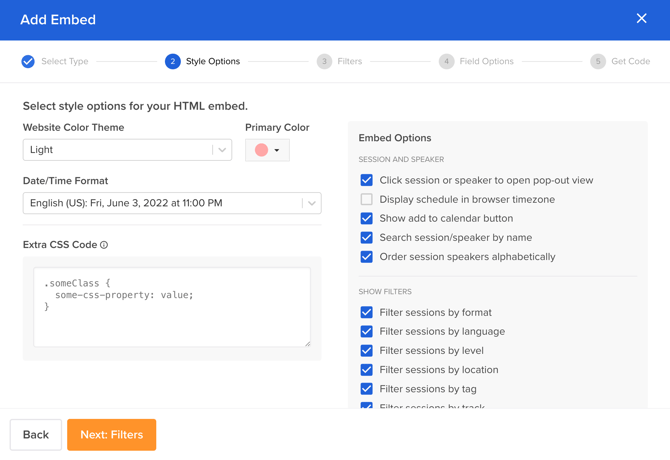Click the Extra CSS Code info icon
Screen dimensions: 670x460
[x=104, y=245]
